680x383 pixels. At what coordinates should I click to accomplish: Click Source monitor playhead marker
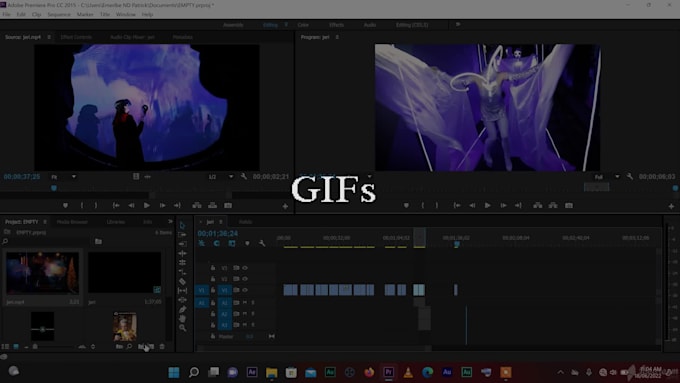click(x=54, y=188)
